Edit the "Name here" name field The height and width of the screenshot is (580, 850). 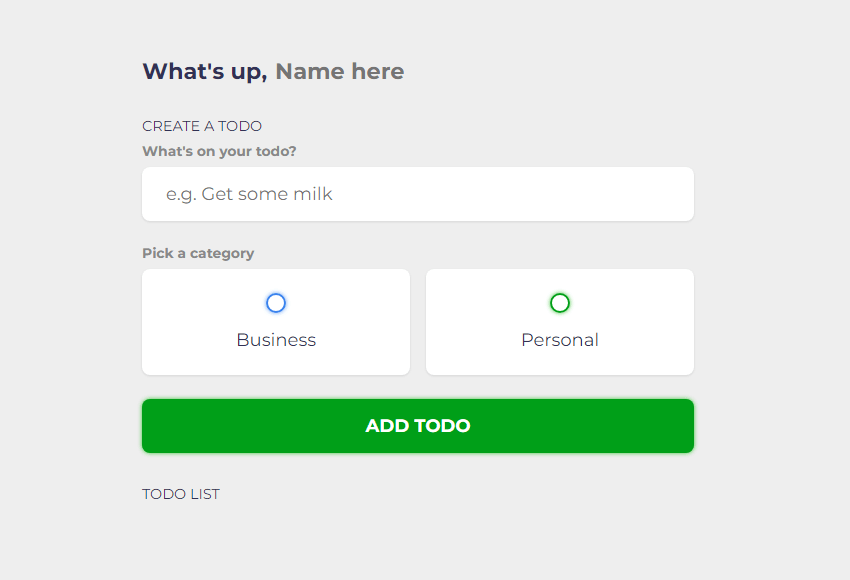tap(340, 72)
